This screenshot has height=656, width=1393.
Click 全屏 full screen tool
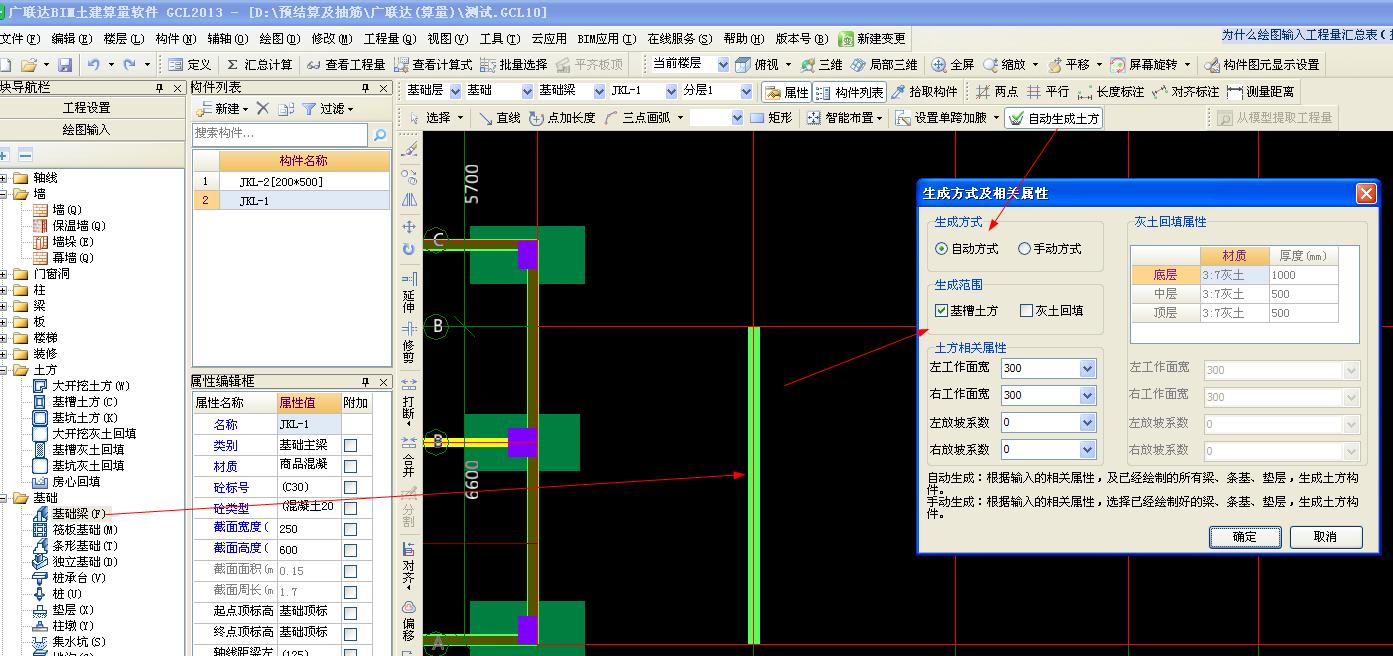tap(953, 65)
